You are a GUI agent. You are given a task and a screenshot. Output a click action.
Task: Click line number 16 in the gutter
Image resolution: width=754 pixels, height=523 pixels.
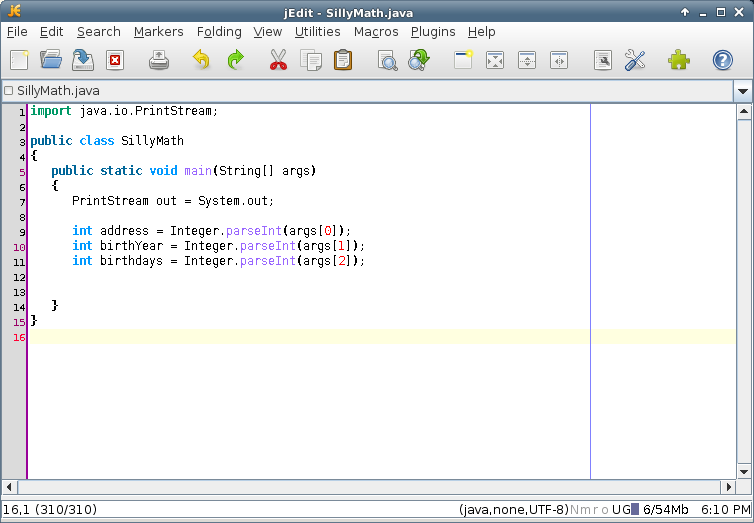coord(19,337)
